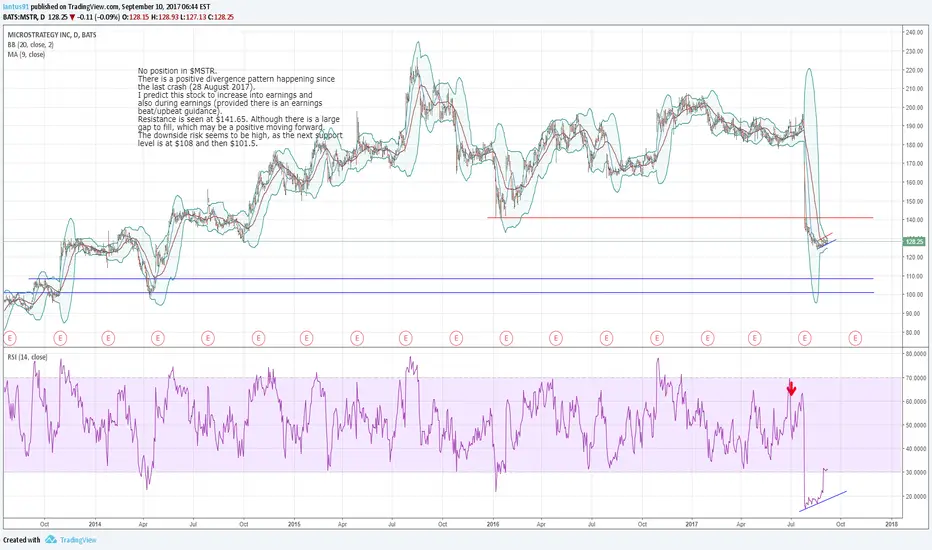
Task: Select the lower blue support line near 101
Action: [439, 292]
